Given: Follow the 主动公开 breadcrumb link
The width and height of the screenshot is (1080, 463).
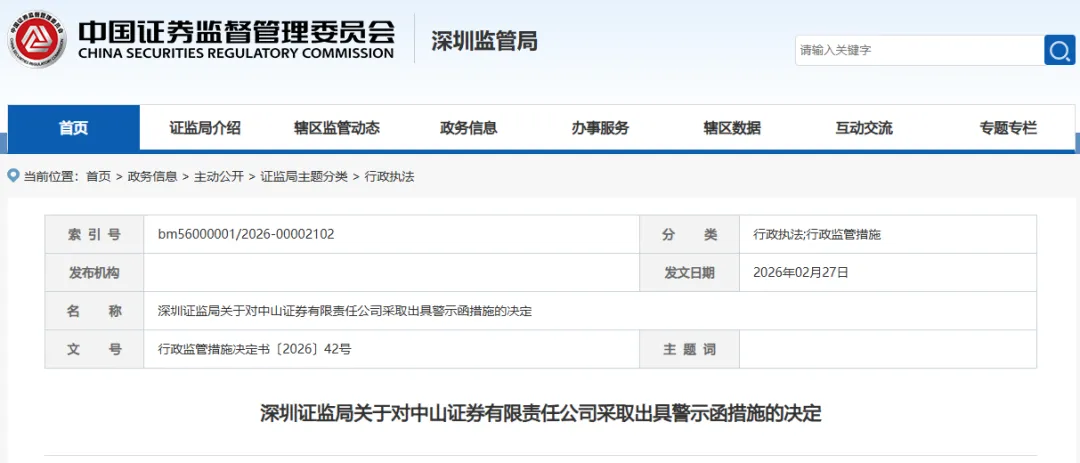Looking at the screenshot, I should click(218, 177).
